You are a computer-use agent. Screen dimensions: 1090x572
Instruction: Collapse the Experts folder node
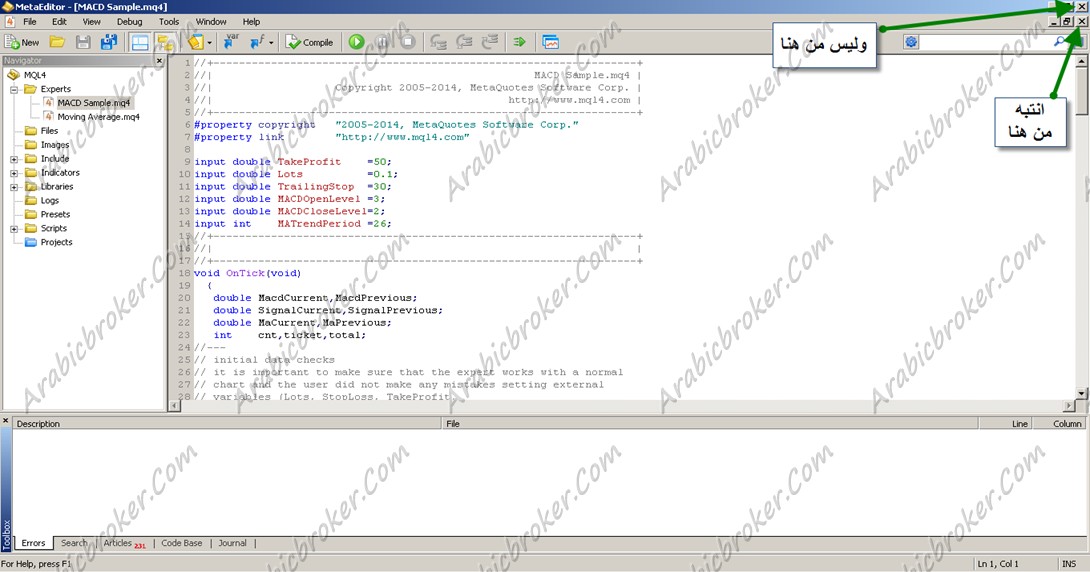coord(14,90)
